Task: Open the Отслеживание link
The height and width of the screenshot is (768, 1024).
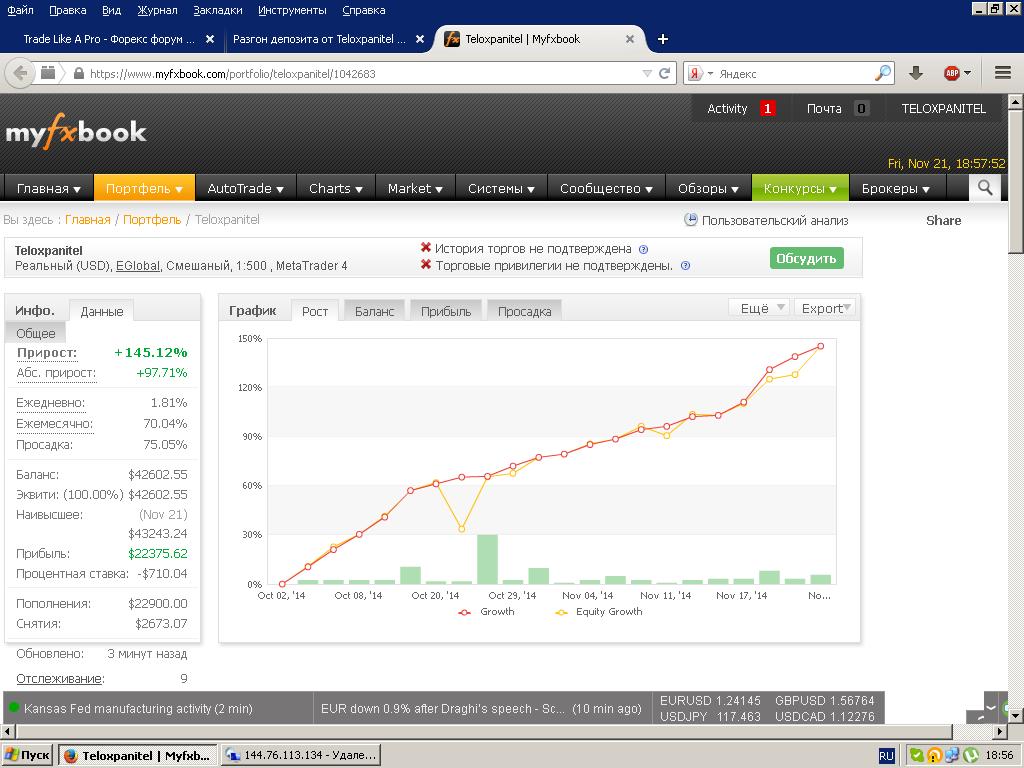Action: coord(60,678)
